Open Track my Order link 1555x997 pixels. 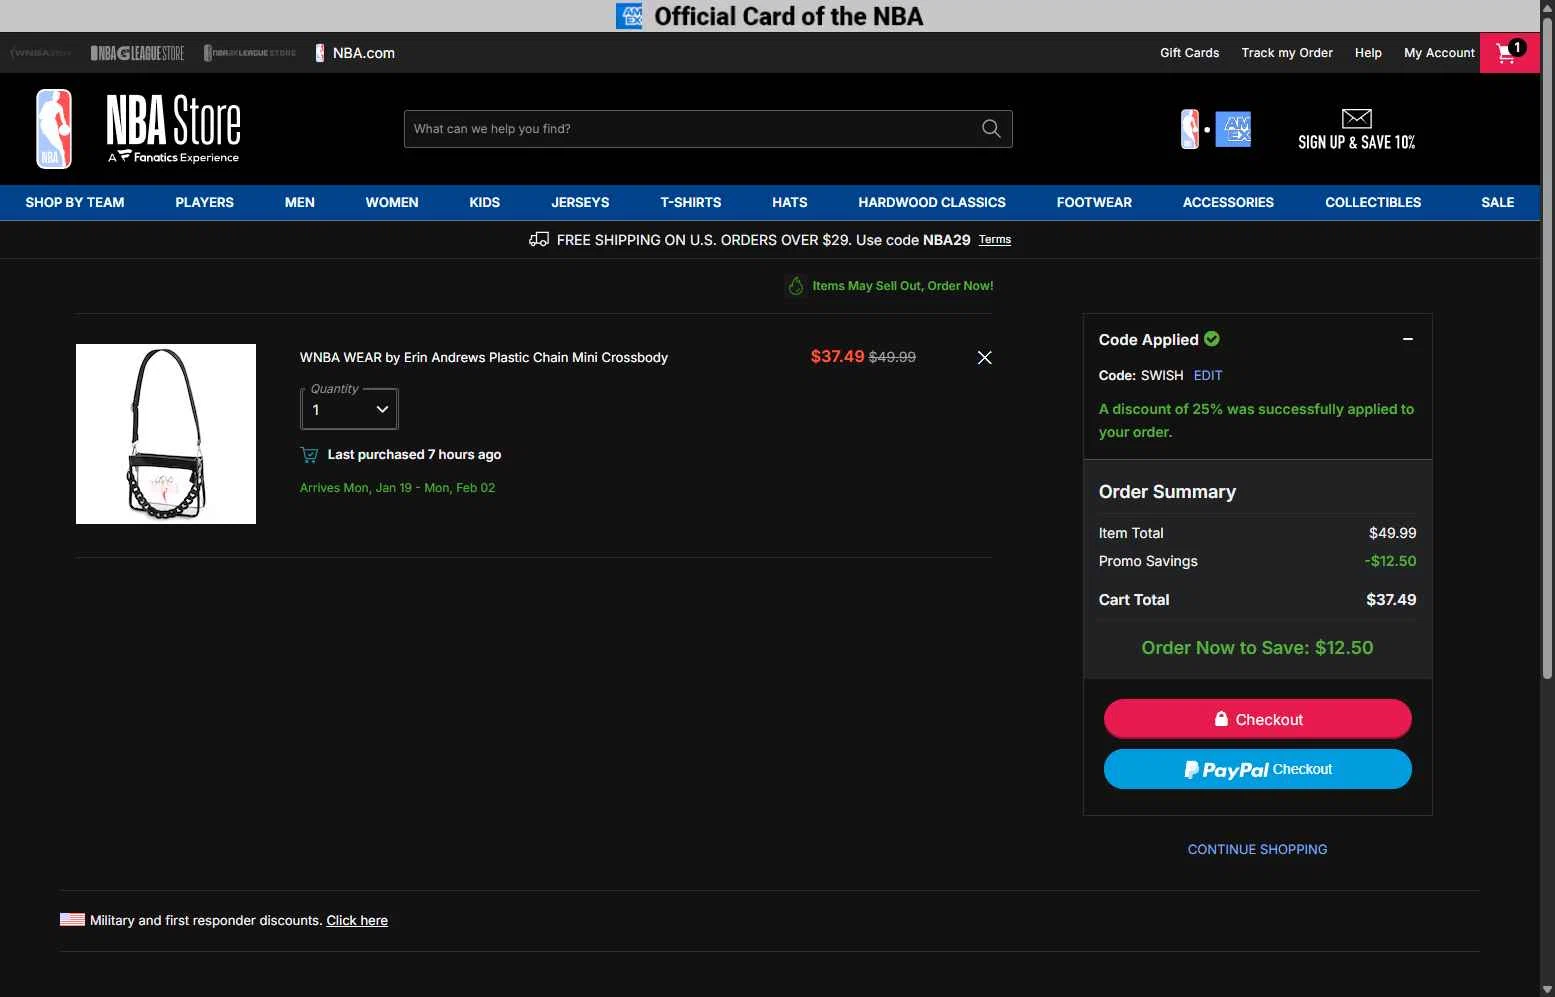pyautogui.click(x=1287, y=53)
